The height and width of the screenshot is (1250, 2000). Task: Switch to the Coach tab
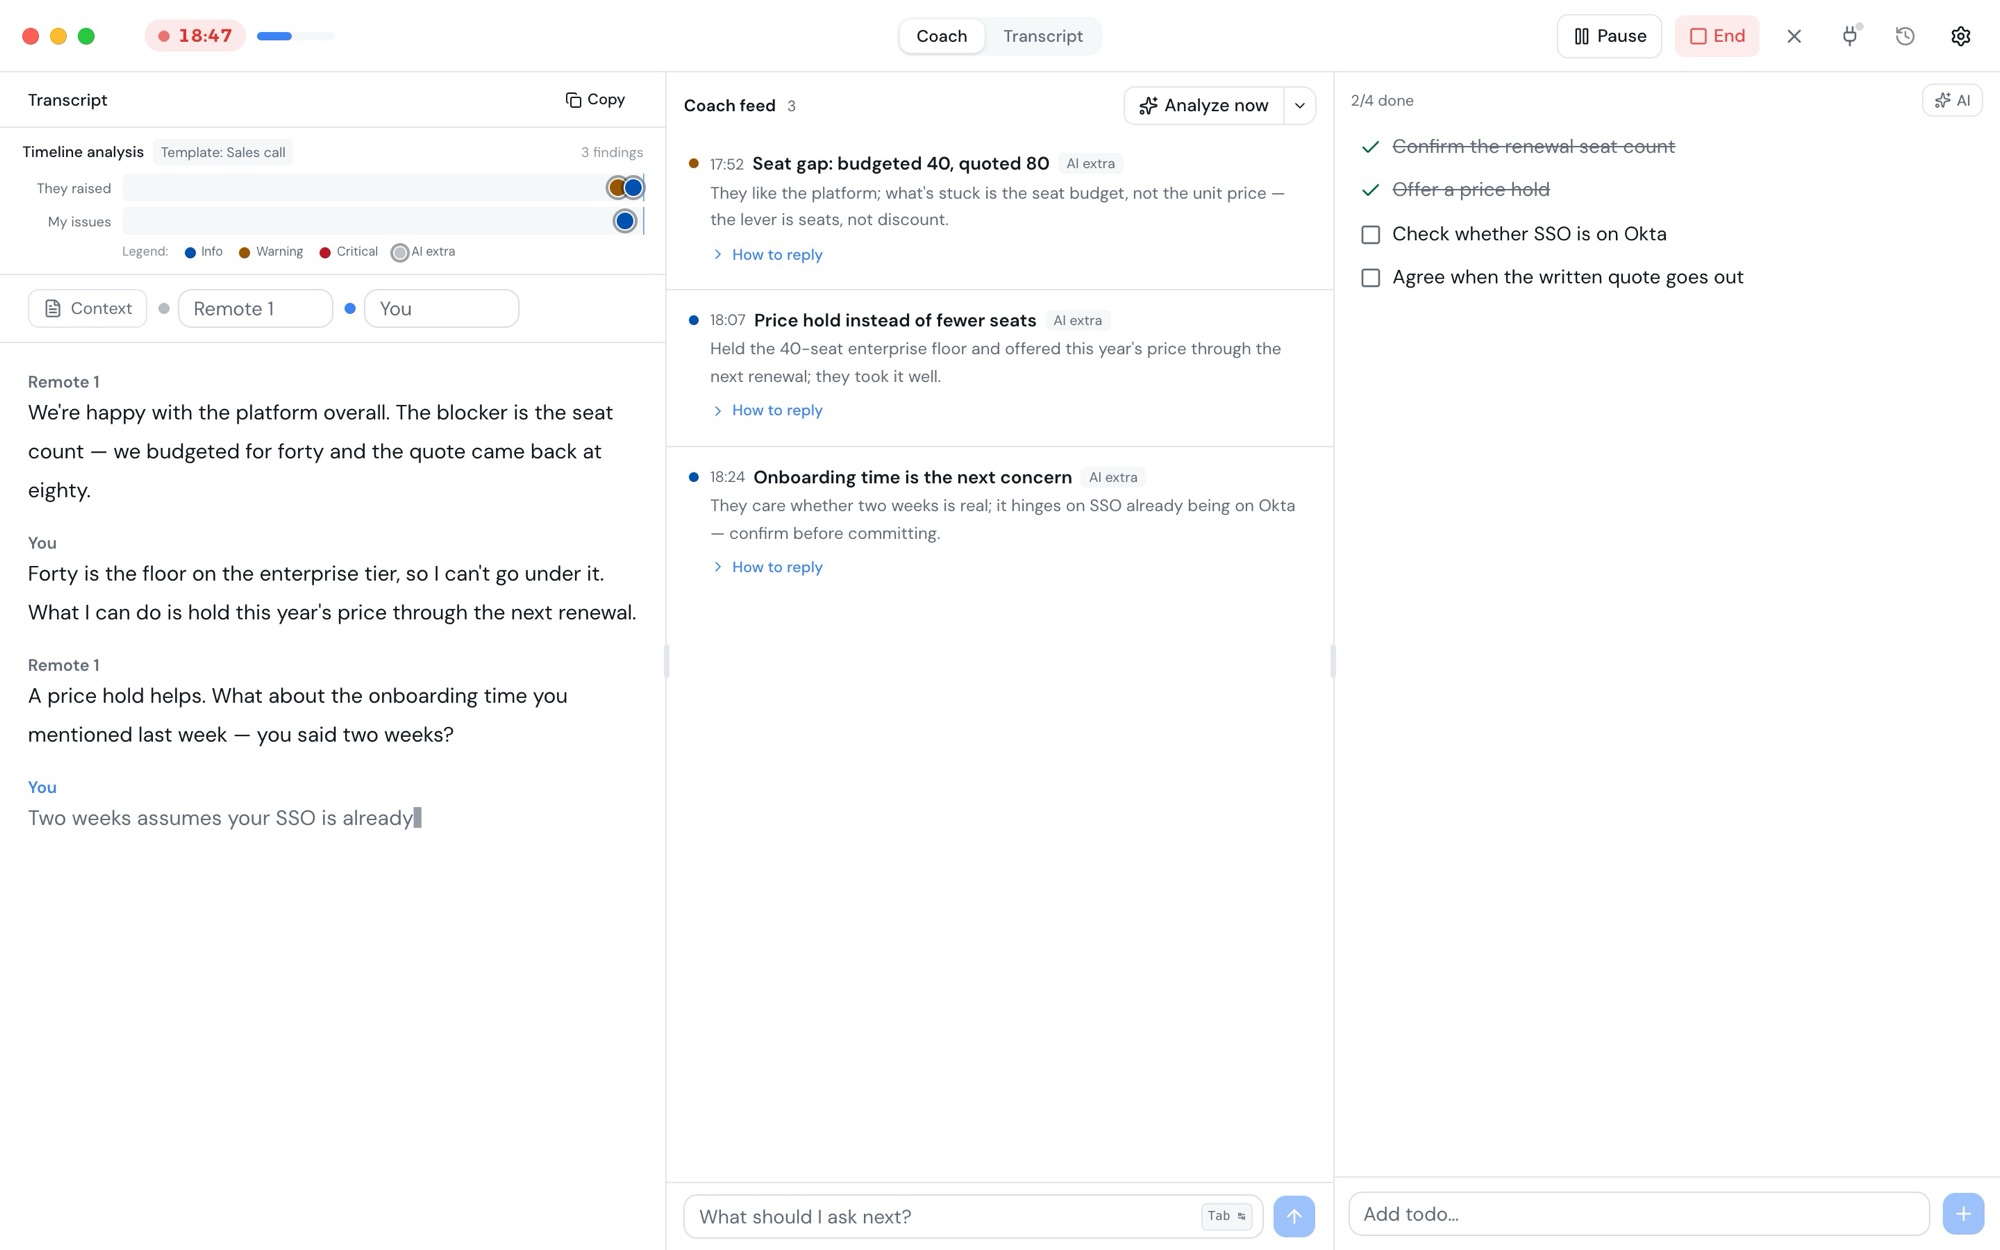point(941,36)
